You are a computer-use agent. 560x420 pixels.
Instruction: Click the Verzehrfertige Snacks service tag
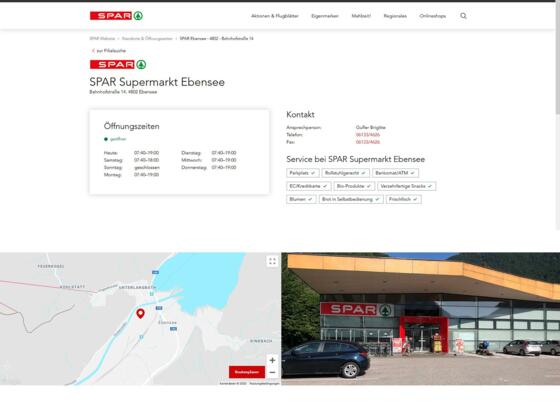click(406, 186)
